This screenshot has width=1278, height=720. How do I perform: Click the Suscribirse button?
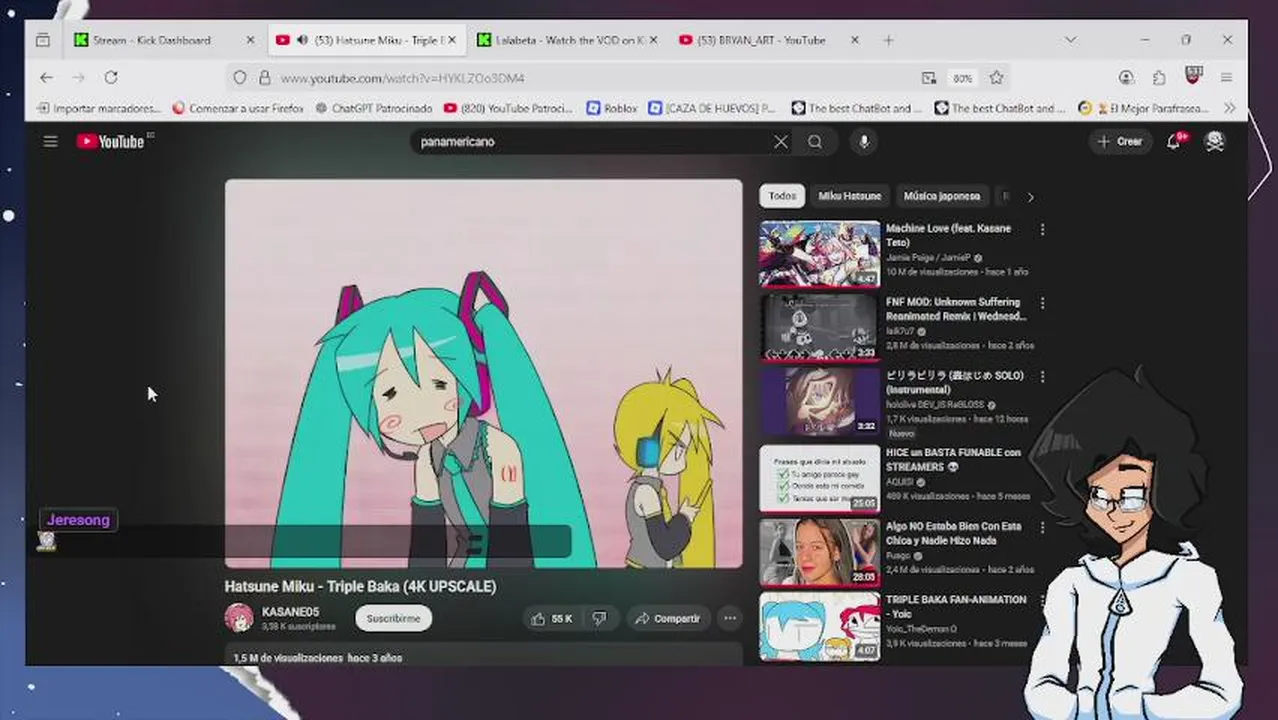click(x=393, y=618)
